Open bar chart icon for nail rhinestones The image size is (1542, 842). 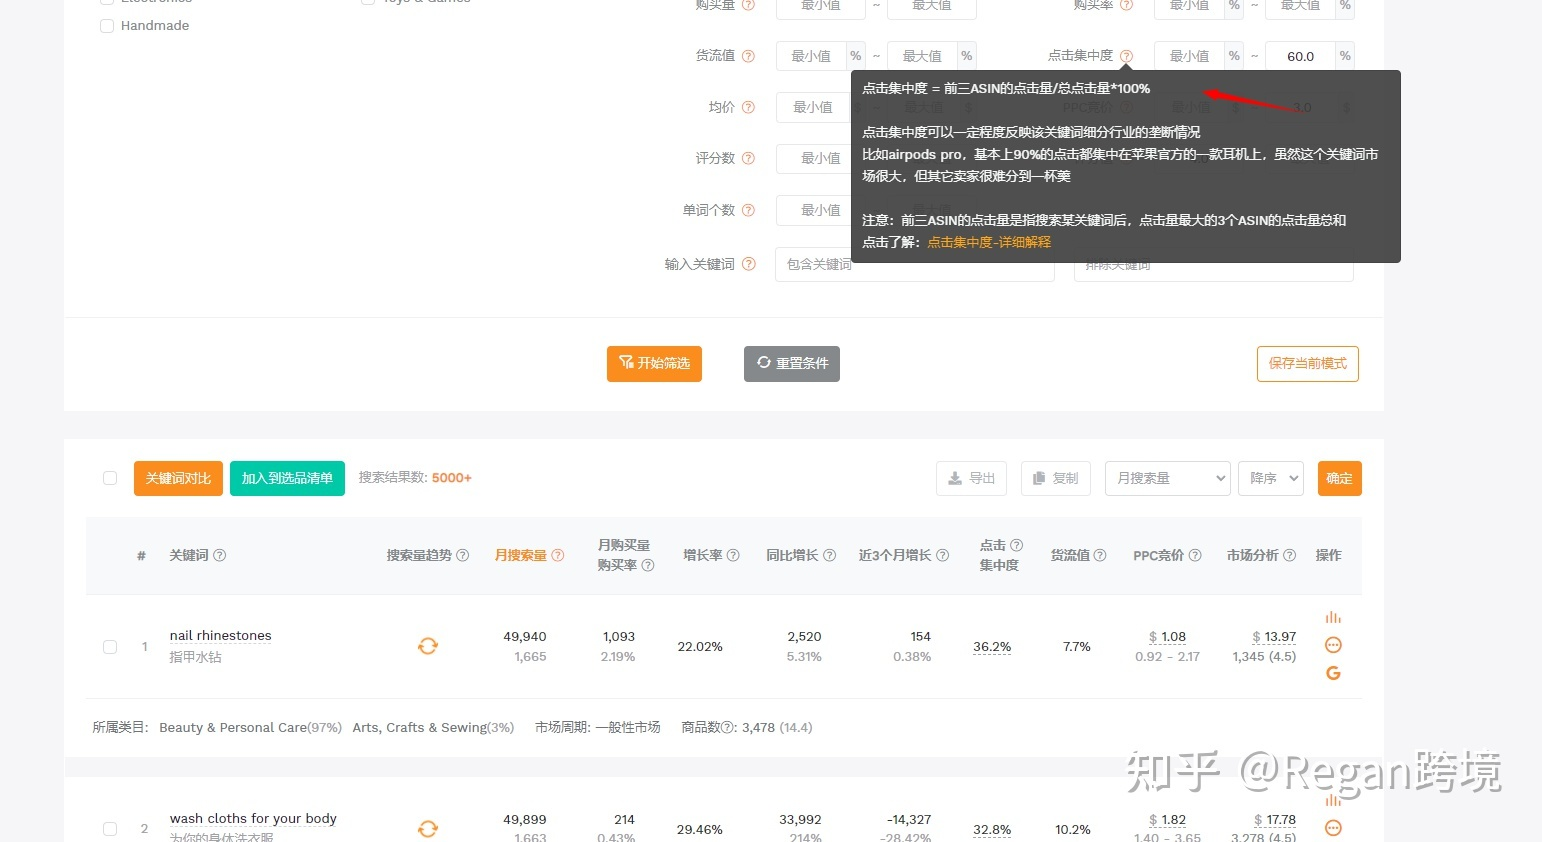[1333, 617]
